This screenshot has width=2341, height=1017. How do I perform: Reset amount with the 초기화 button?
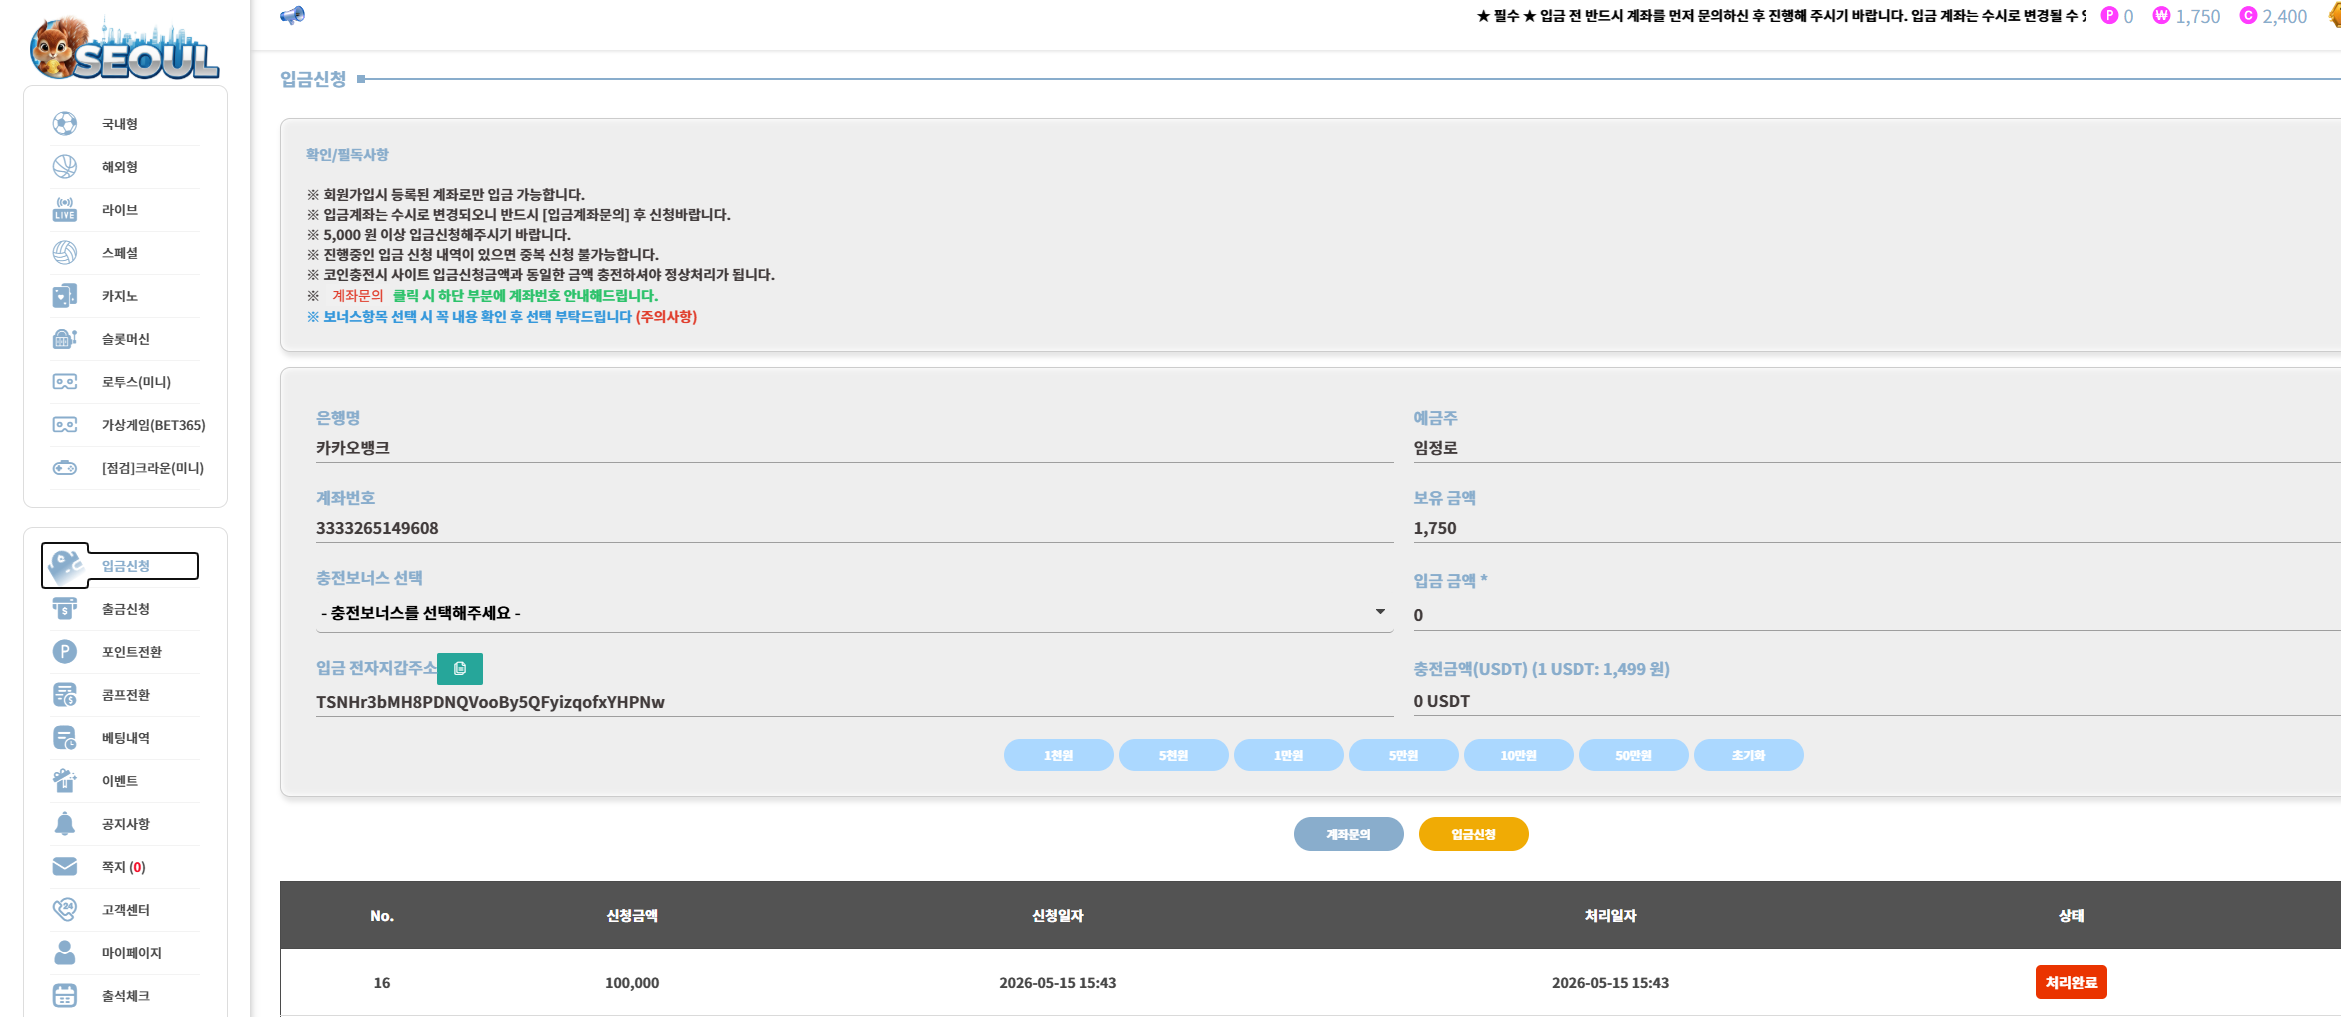[1748, 755]
